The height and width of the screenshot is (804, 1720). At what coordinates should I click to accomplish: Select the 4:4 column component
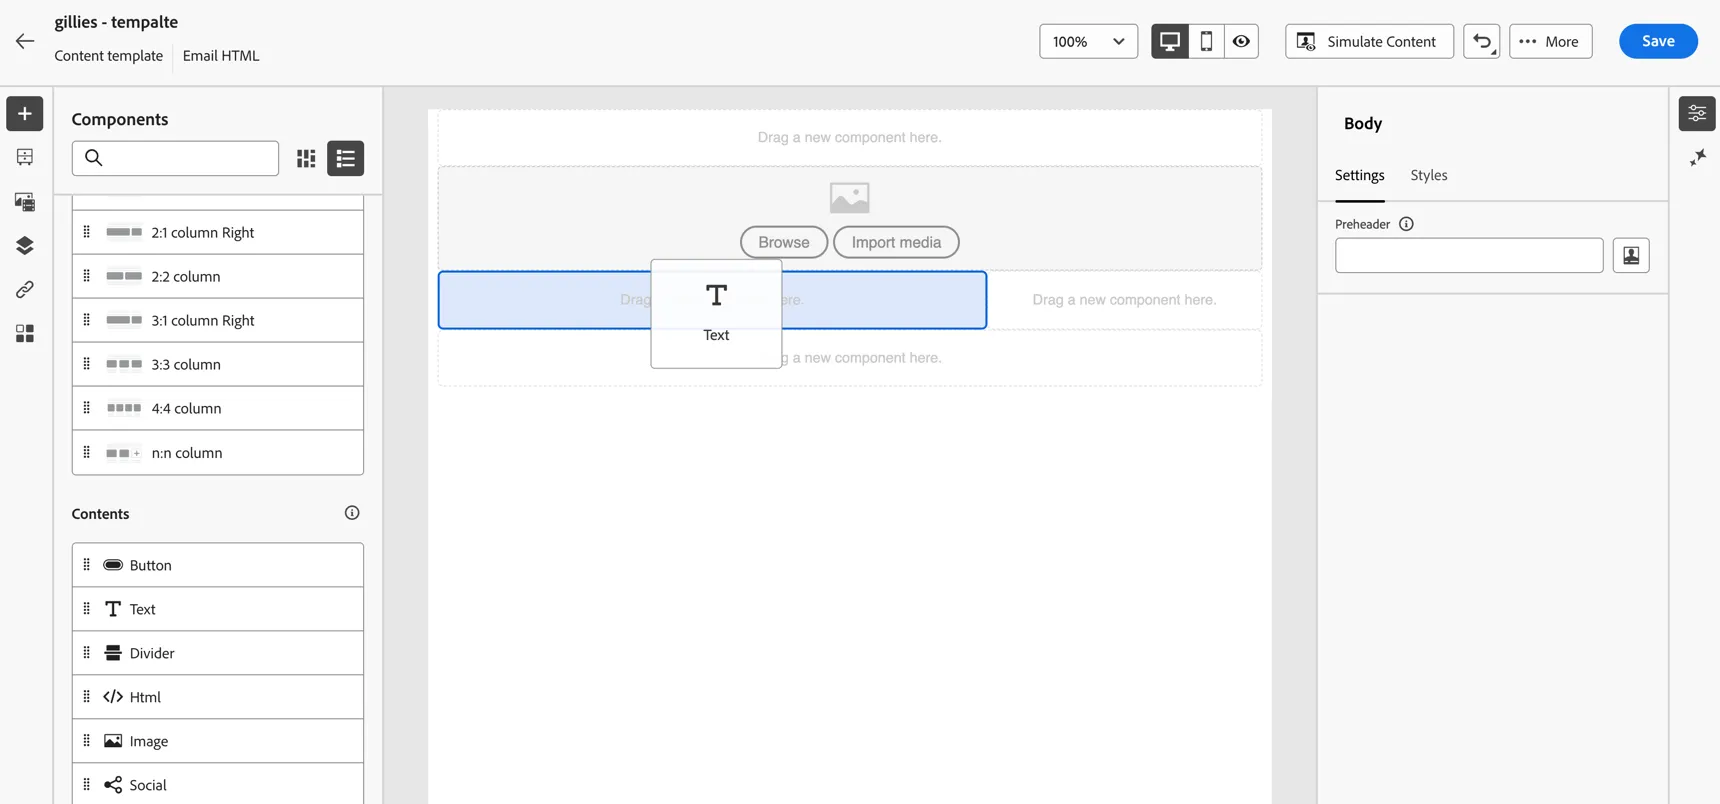pos(218,408)
